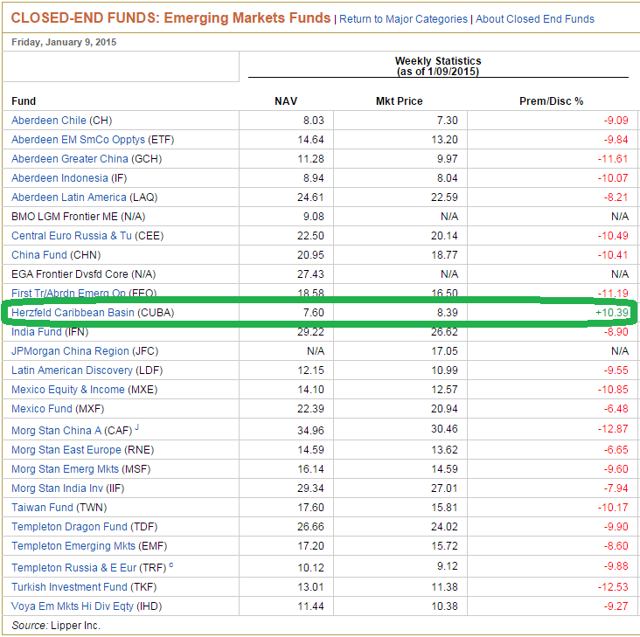Click the Fund column header
The height and width of the screenshot is (637, 640).
click(x=24, y=101)
